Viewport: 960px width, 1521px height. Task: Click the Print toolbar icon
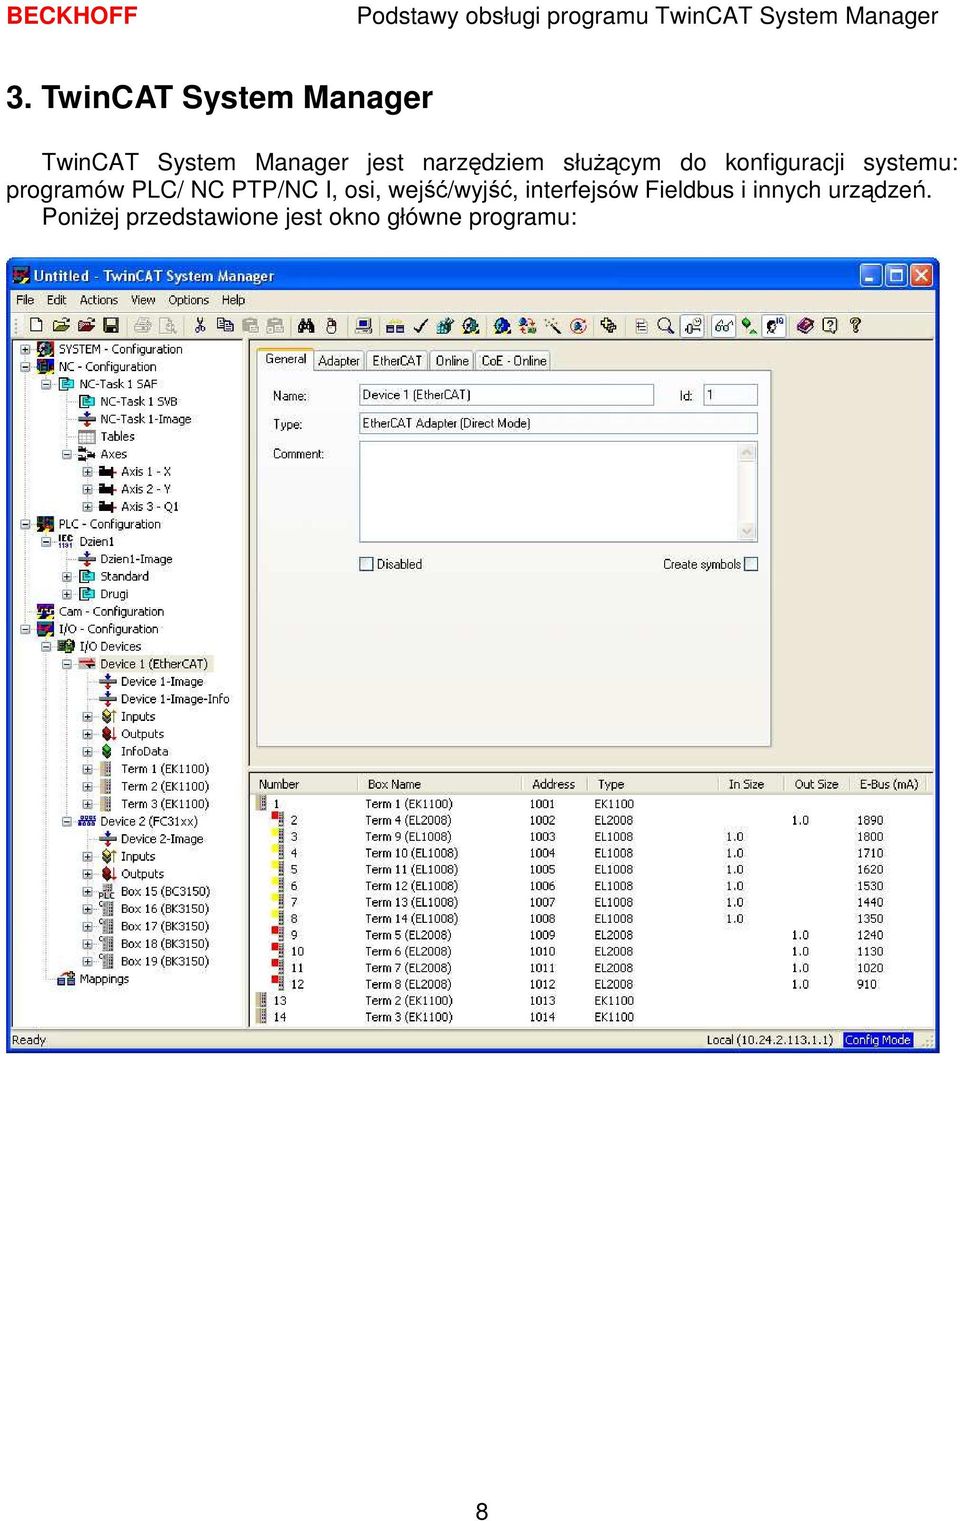tap(142, 325)
